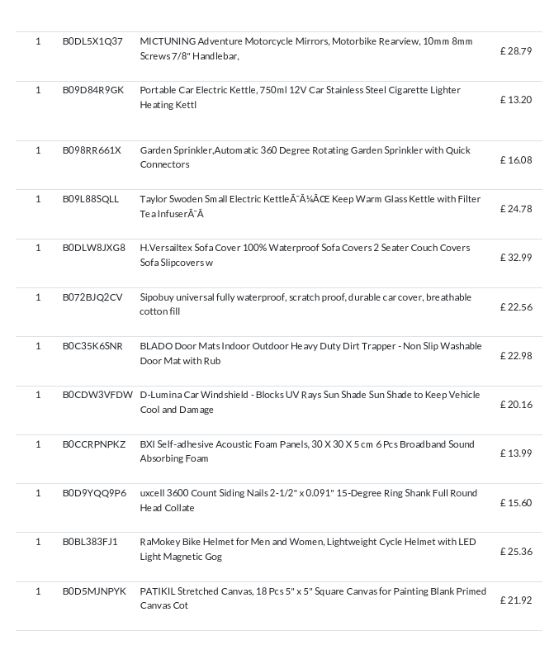This screenshot has width=554, height=650.
Task: Select Sipobuy universal car cover description
Action: [x=305, y=304]
